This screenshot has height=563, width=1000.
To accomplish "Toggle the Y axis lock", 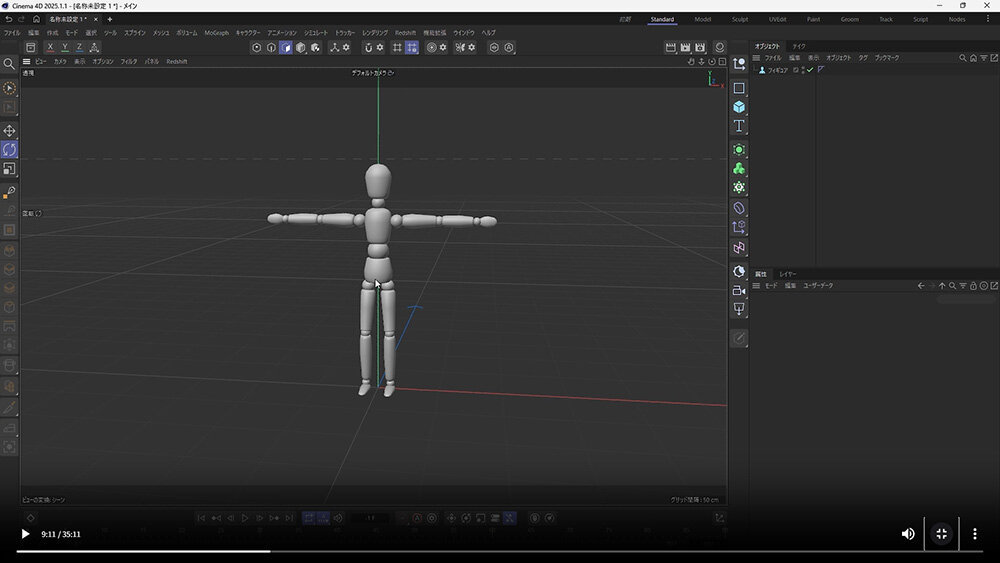I will coord(65,47).
